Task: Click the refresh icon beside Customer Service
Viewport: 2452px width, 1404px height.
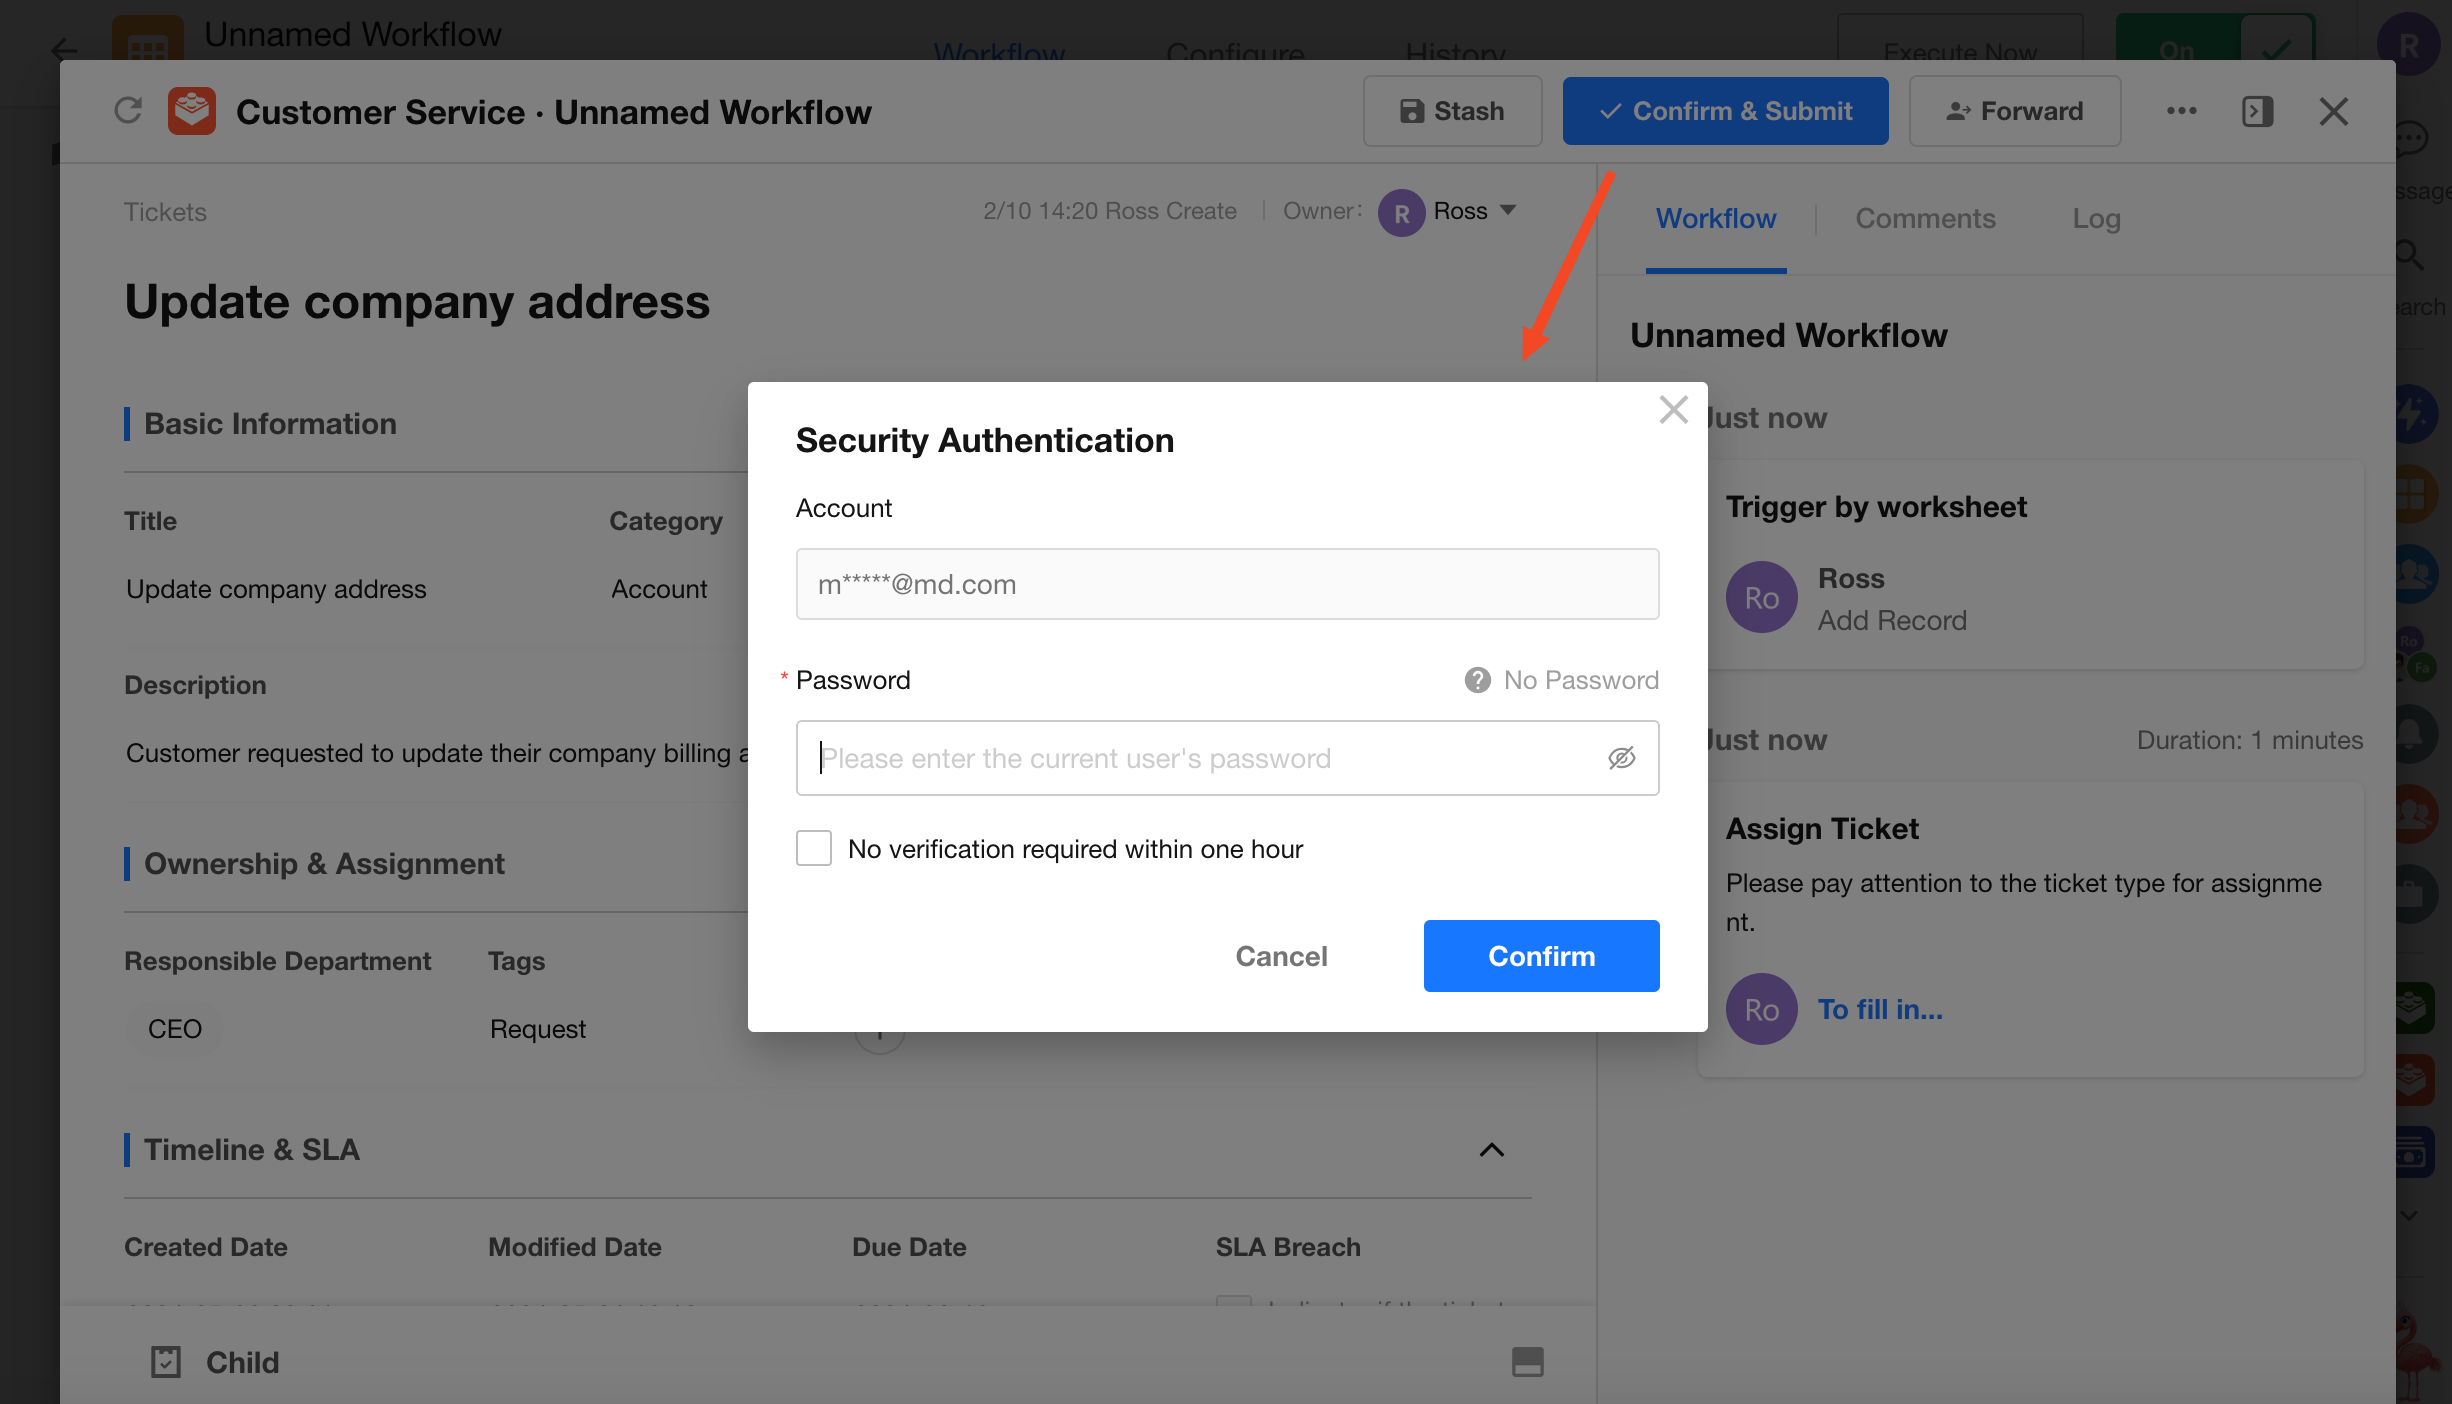Action: coord(128,110)
